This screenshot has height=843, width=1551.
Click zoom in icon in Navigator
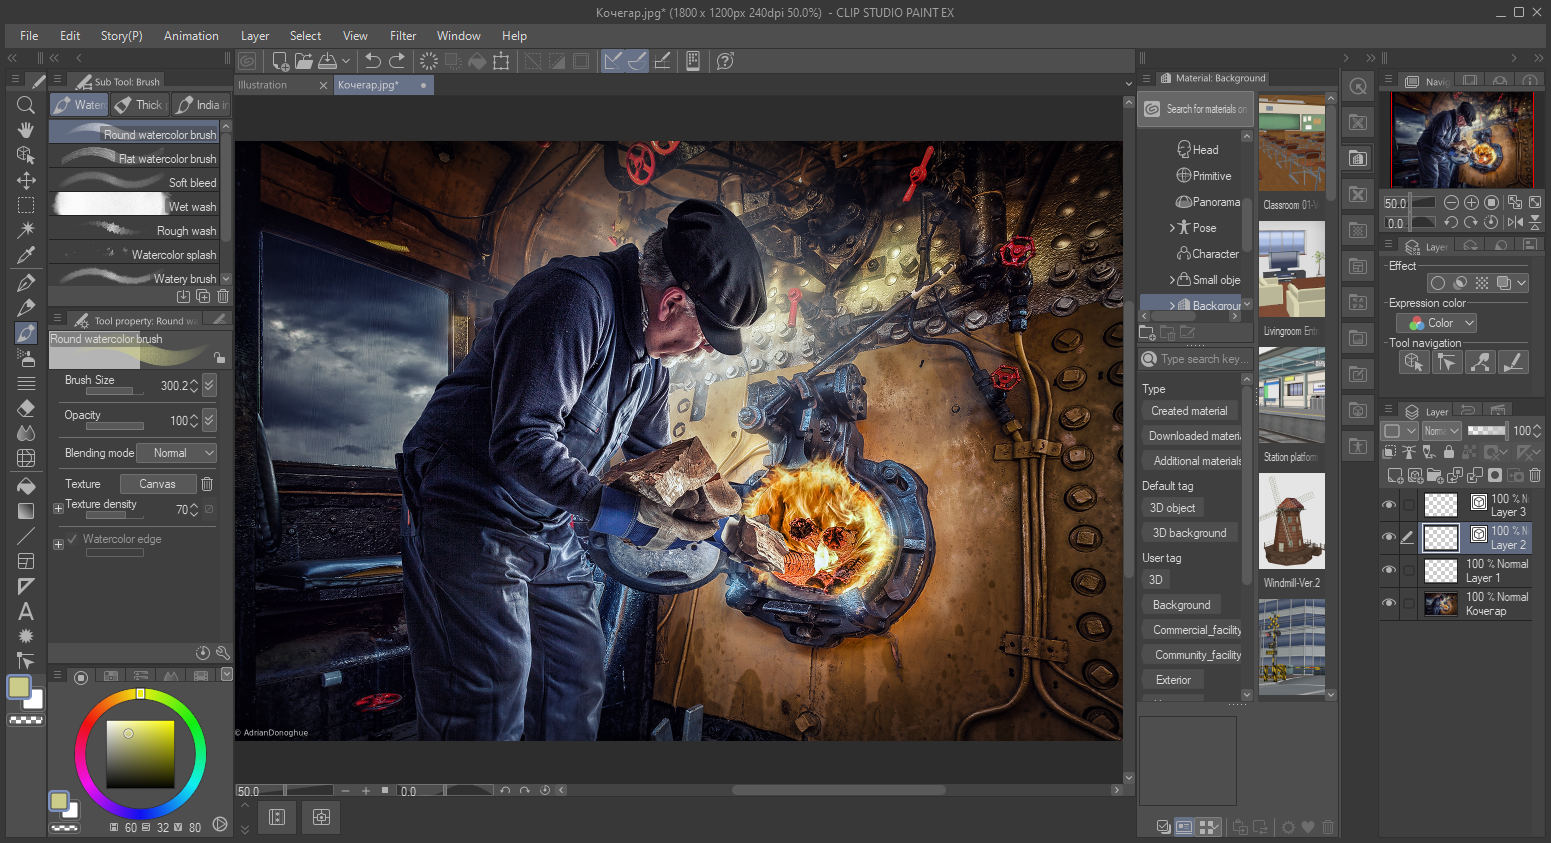point(1471,202)
